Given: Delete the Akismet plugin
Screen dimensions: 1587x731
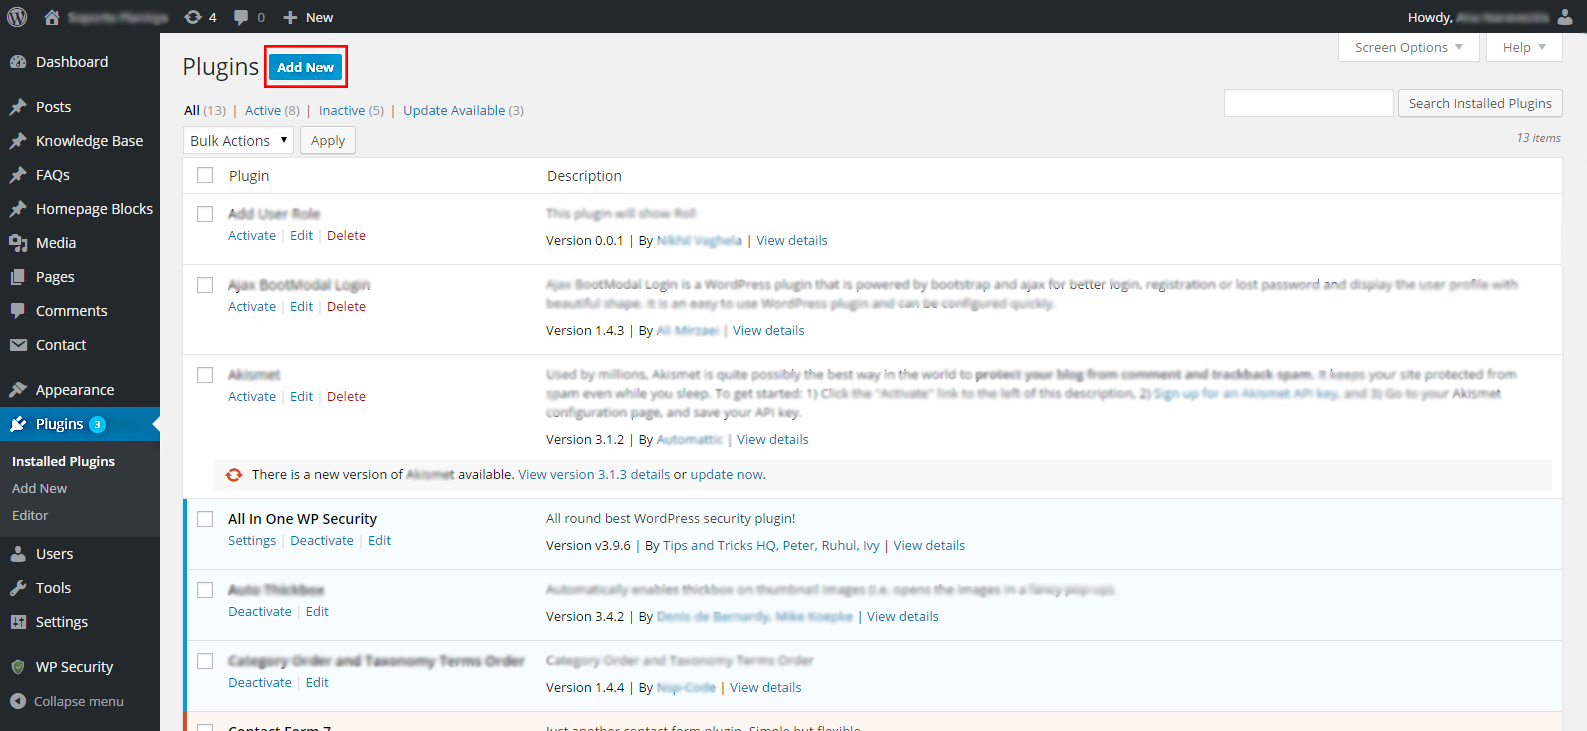Looking at the screenshot, I should 346,397.
